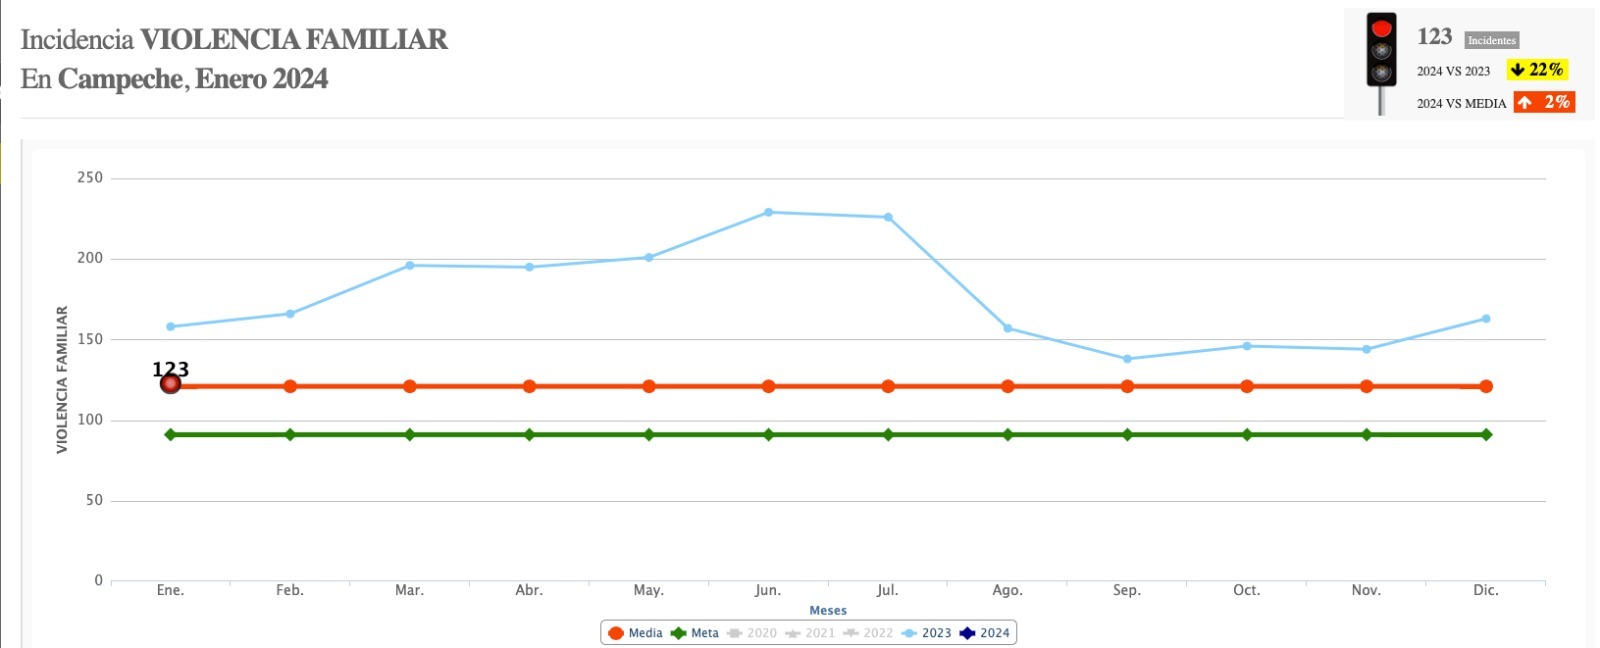Click the up arrow in the orange 2% badge

(1525, 102)
